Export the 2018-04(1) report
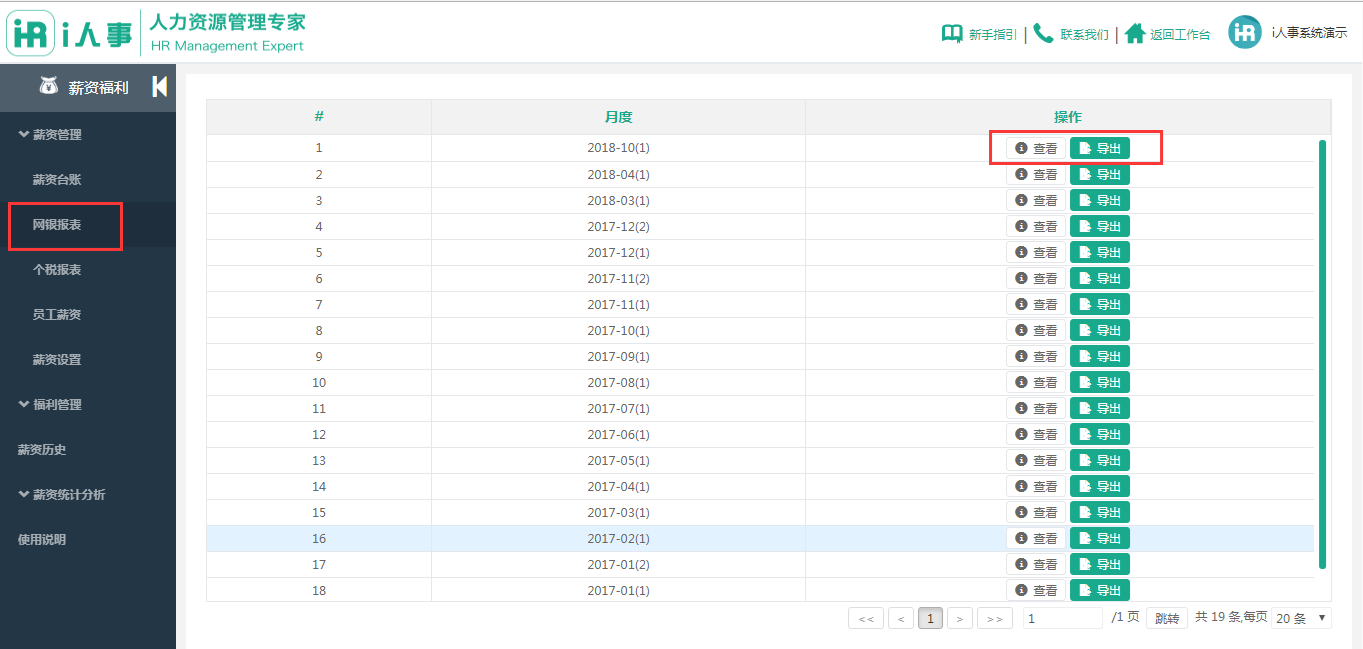 coord(1100,174)
